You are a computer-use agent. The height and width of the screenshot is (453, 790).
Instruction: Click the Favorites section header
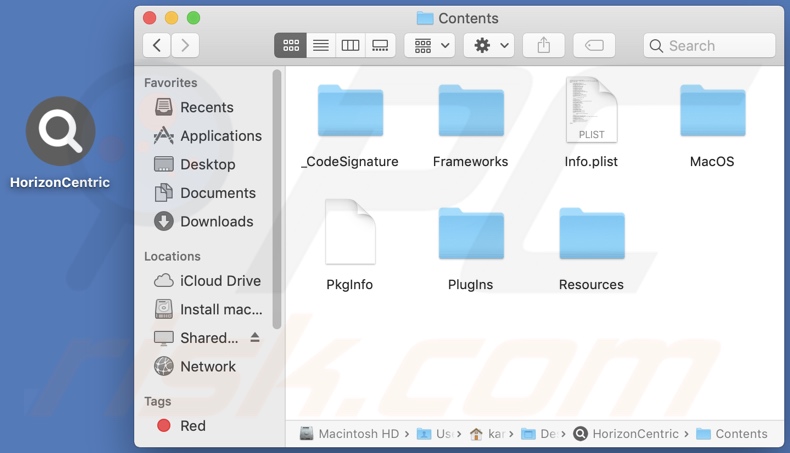[x=170, y=83]
